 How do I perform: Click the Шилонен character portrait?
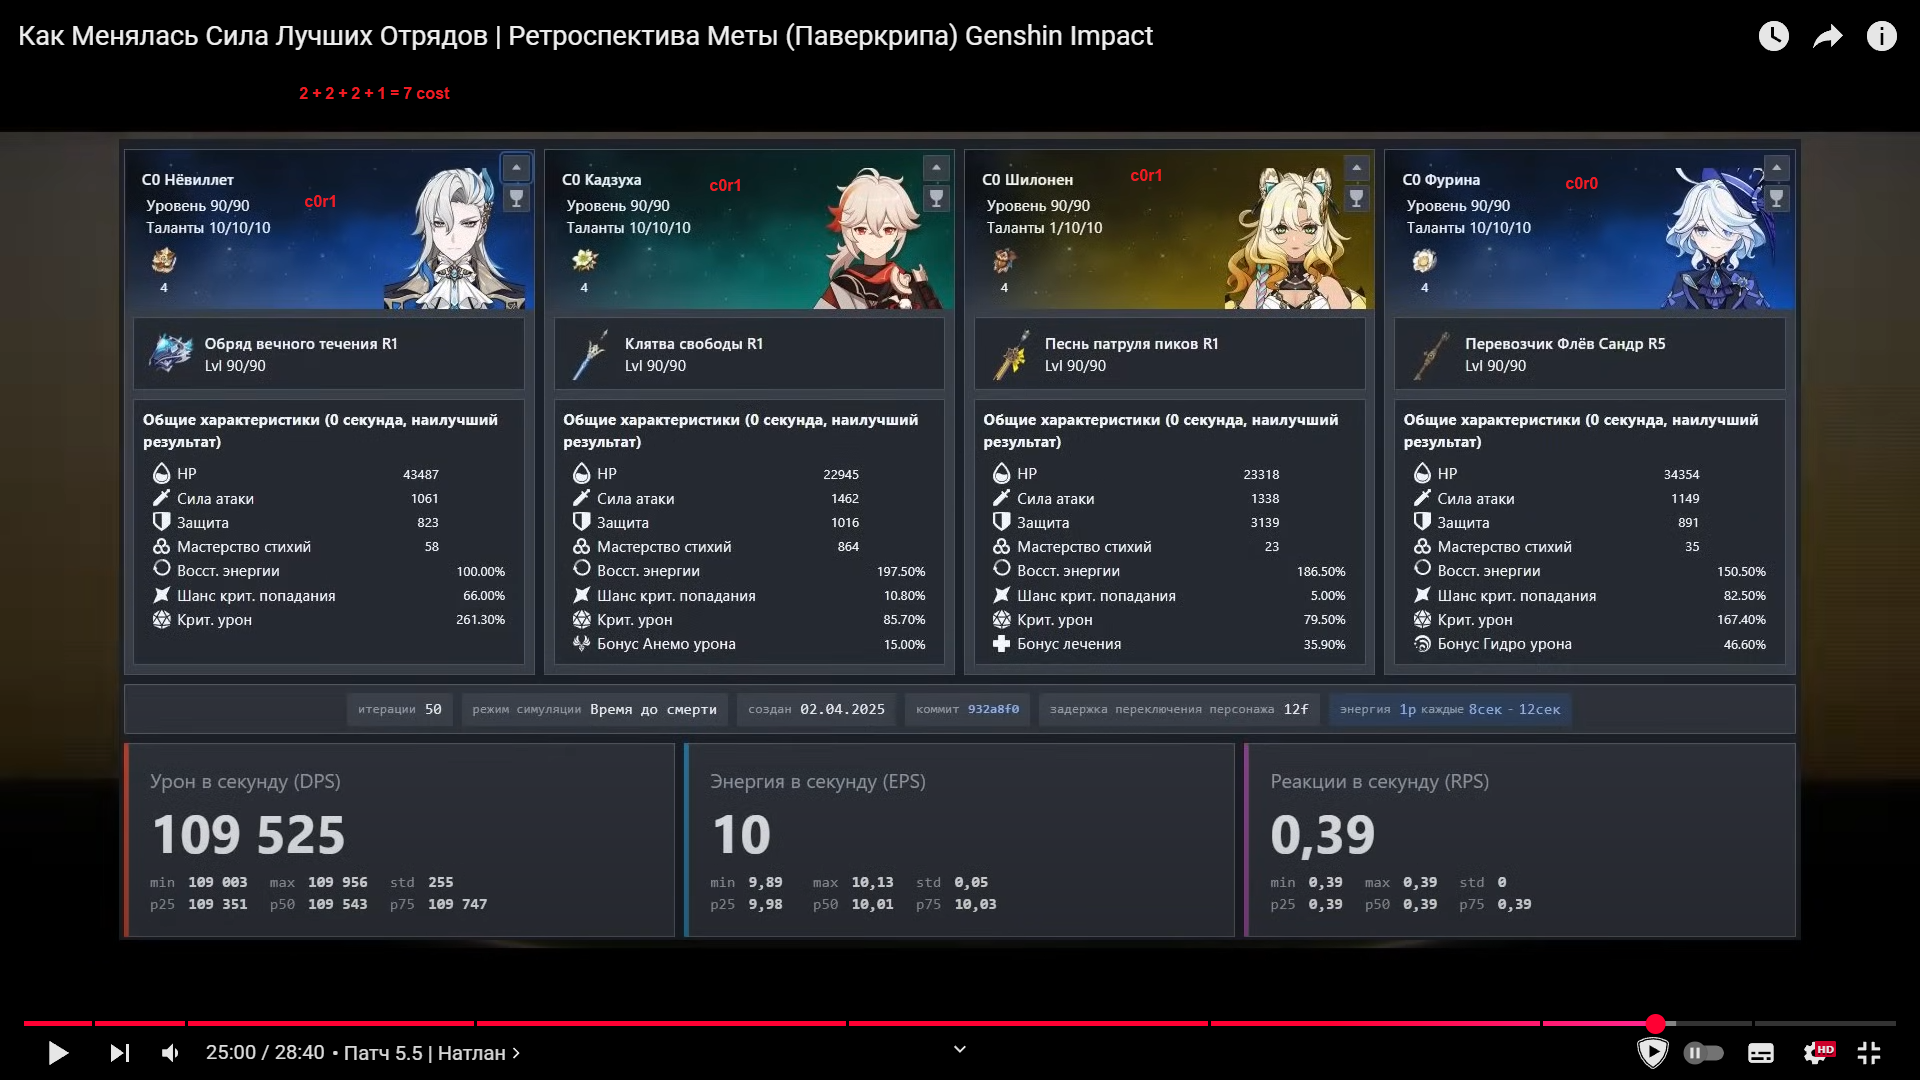click(1295, 238)
